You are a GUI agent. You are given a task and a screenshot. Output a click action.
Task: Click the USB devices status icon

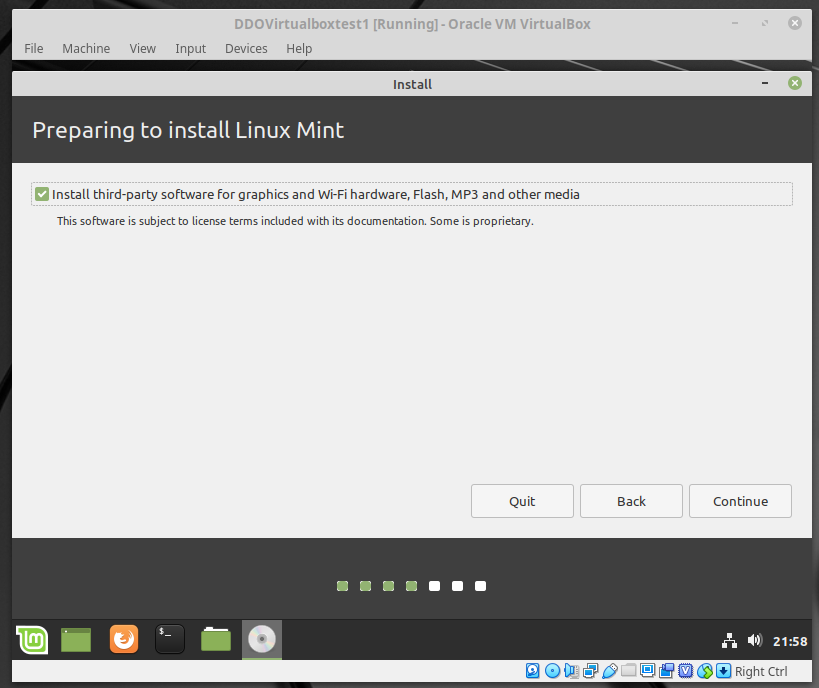coord(610,671)
